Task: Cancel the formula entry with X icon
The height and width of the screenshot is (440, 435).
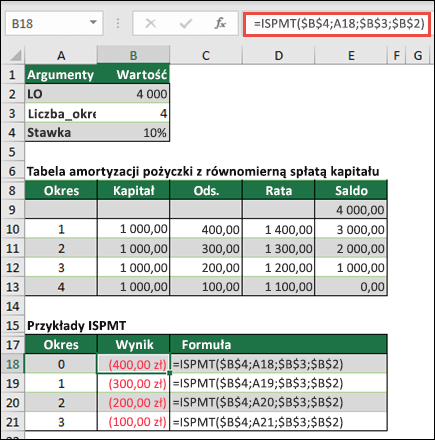Action: point(151,23)
